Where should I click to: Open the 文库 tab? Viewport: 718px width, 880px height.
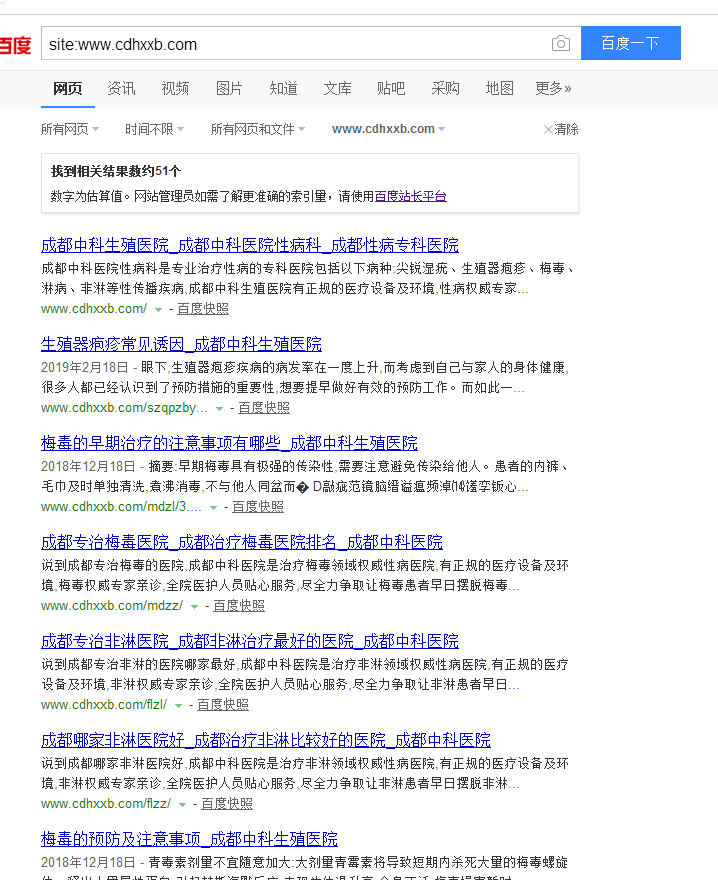pos(337,88)
